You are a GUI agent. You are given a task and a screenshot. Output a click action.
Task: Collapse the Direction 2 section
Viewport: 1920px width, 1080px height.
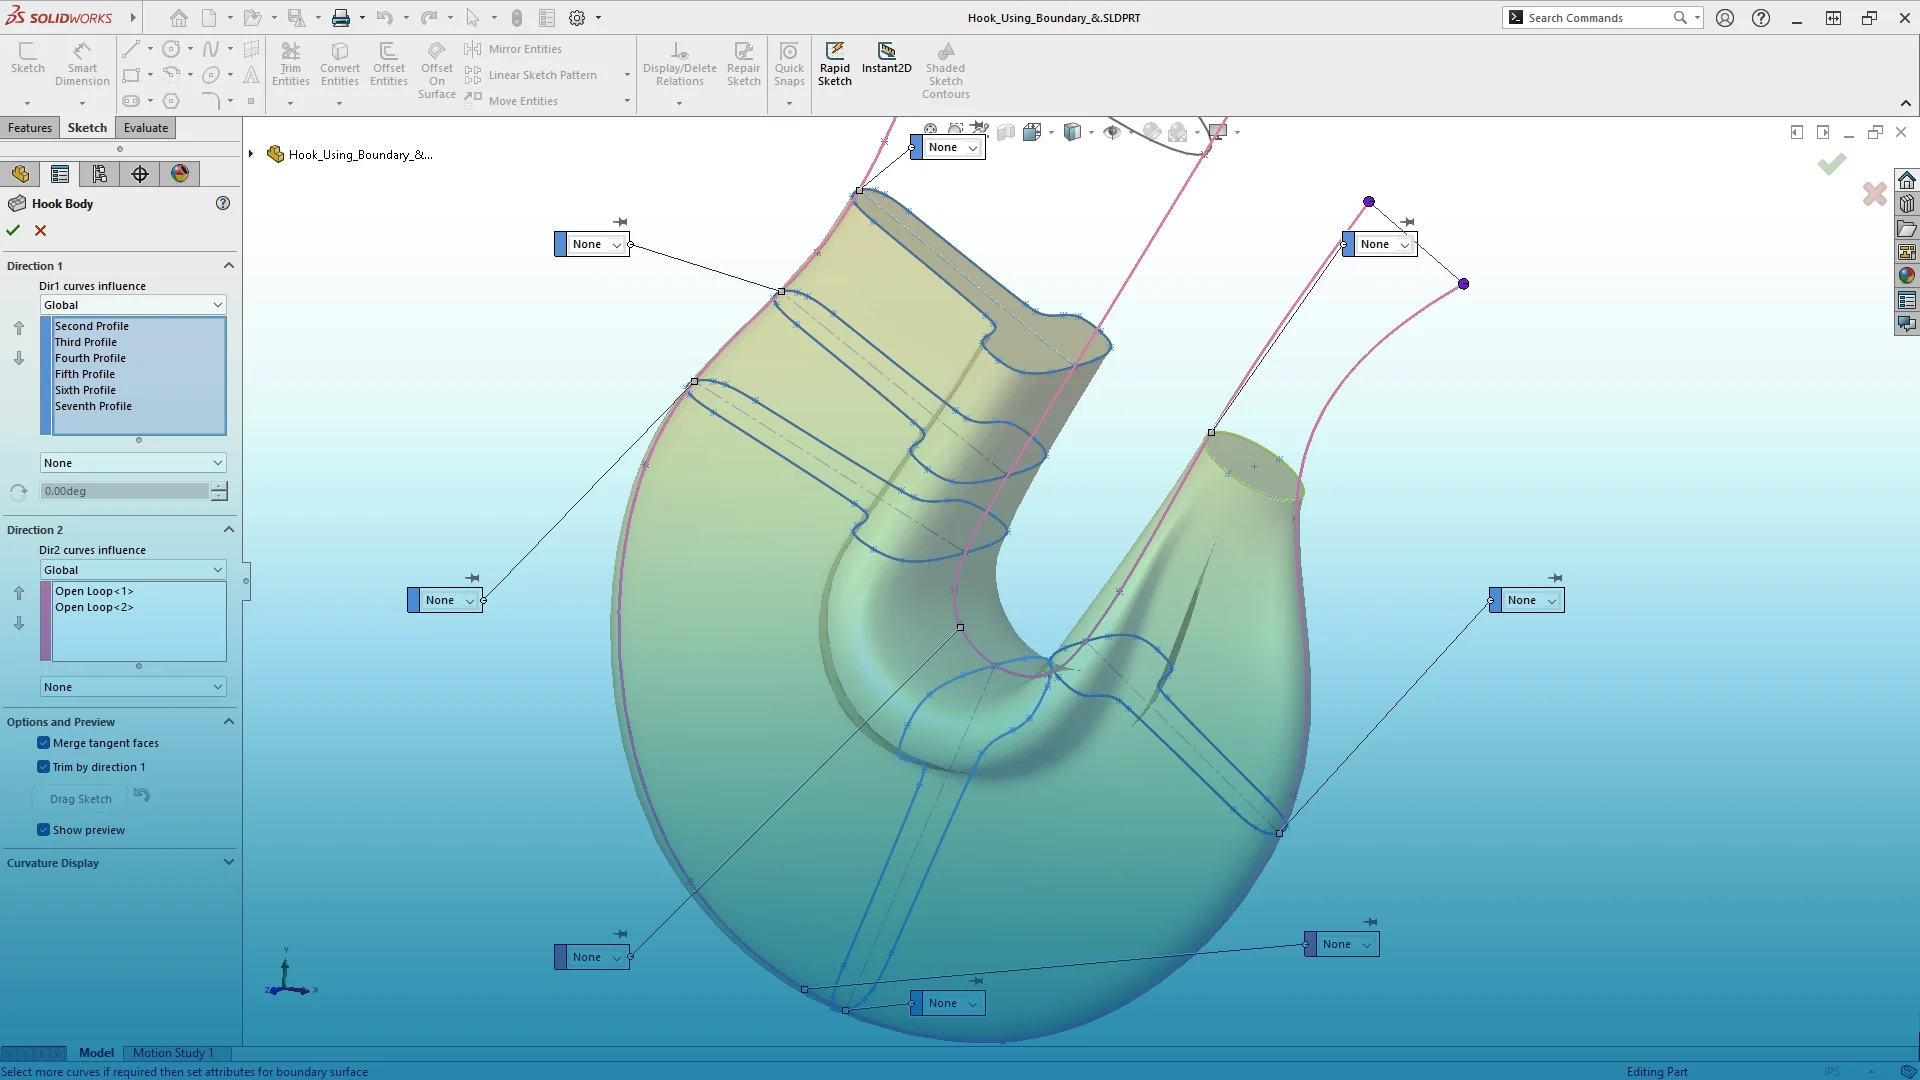[228, 530]
